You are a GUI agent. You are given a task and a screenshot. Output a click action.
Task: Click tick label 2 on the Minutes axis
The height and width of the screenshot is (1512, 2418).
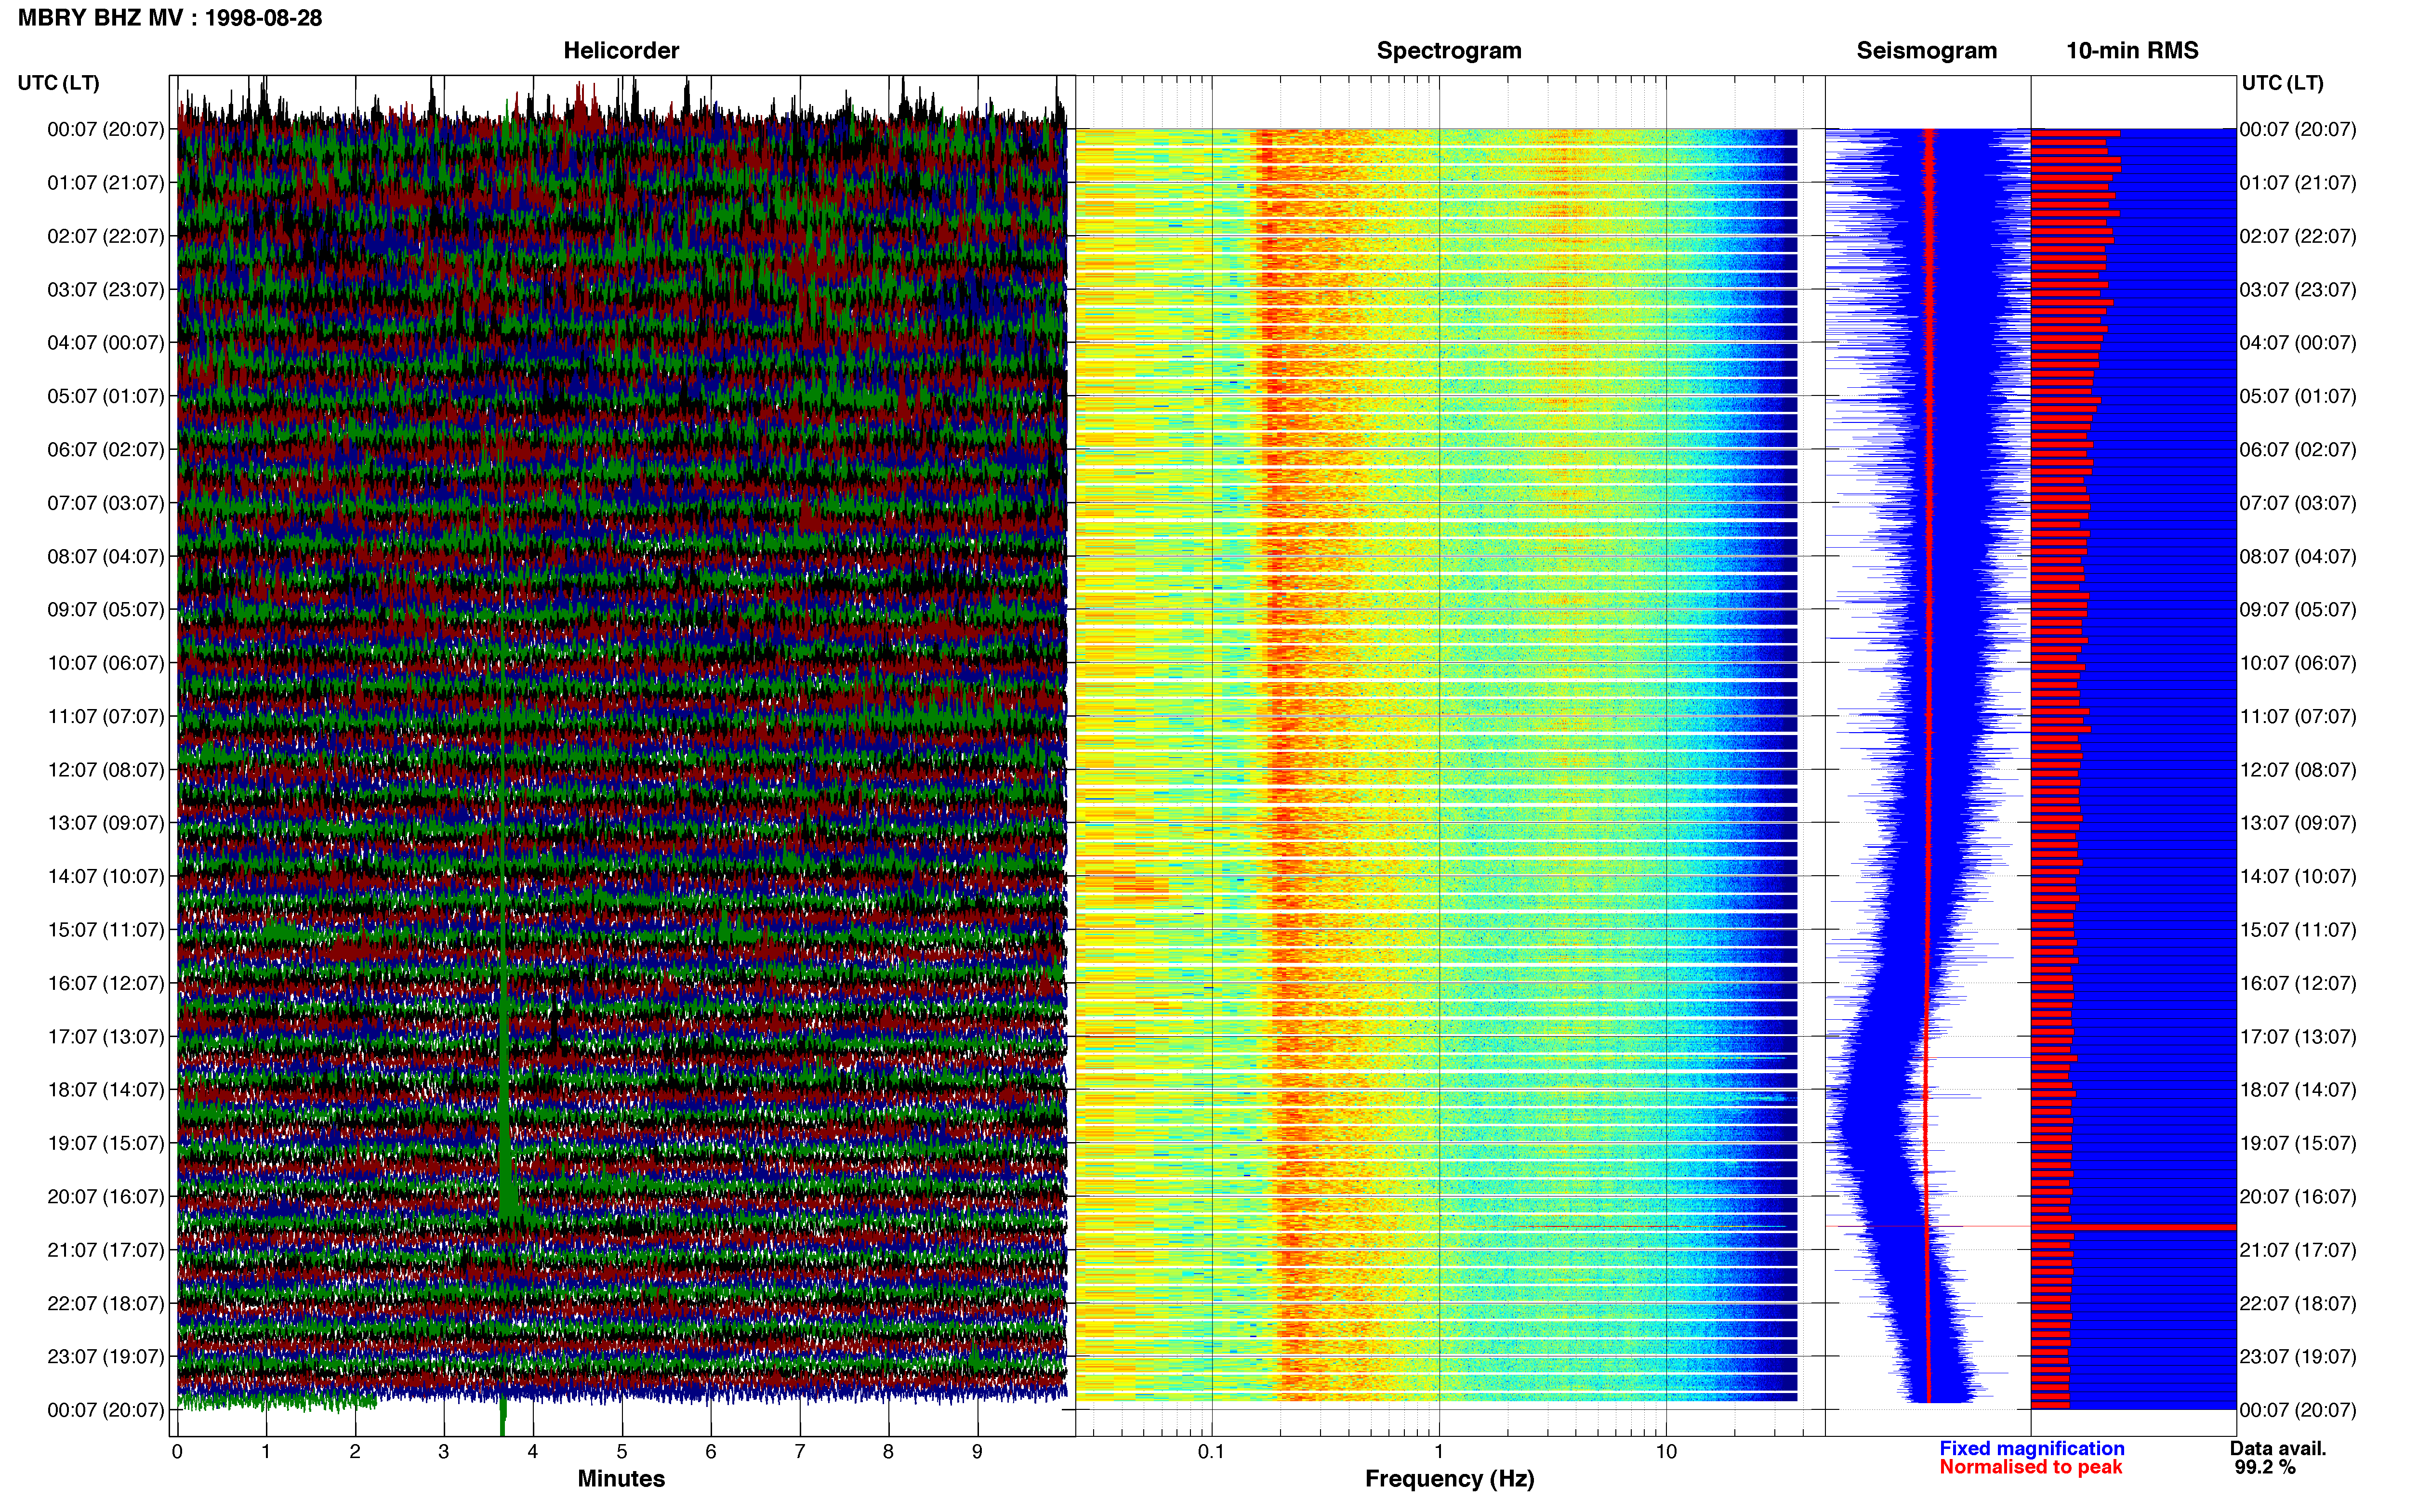355,1452
